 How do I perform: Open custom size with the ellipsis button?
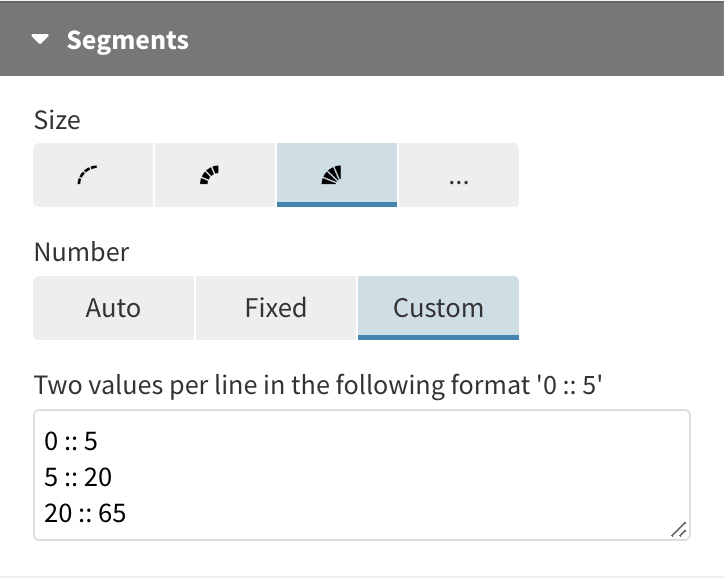coord(459,175)
